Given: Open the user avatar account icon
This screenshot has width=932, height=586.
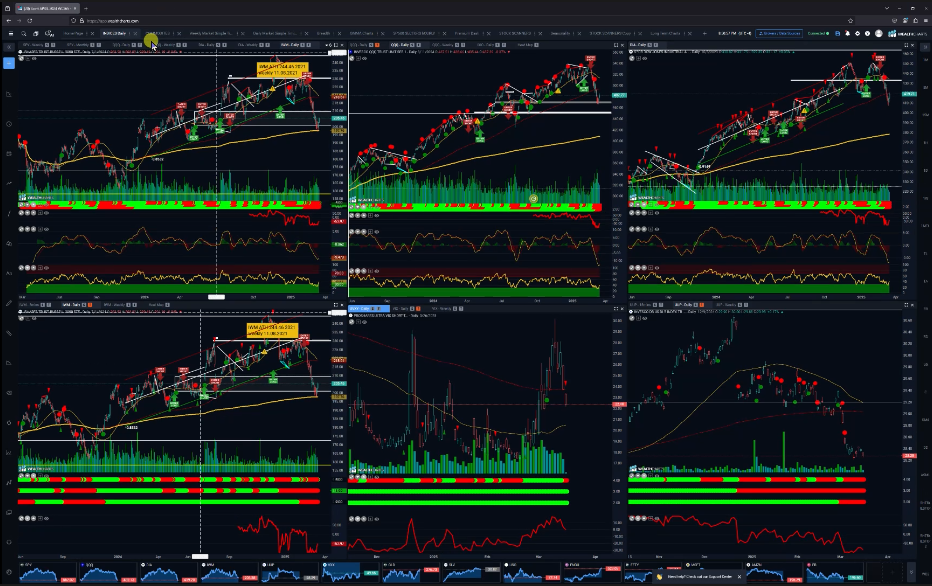Looking at the screenshot, I should click(879, 33).
